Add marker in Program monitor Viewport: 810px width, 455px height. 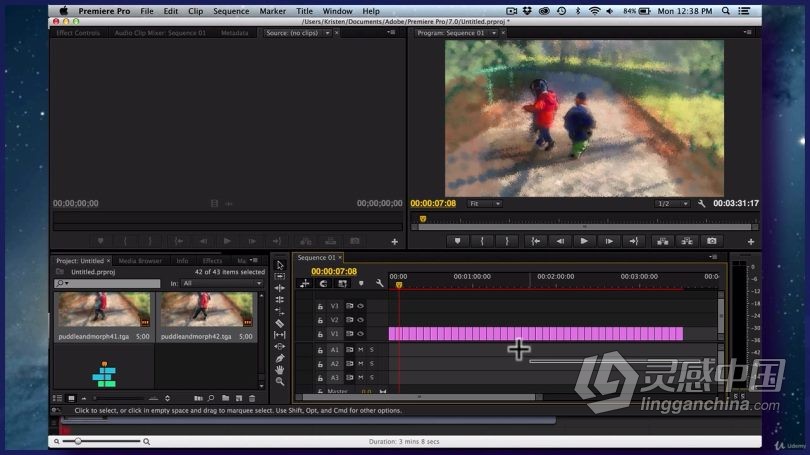tap(457, 241)
